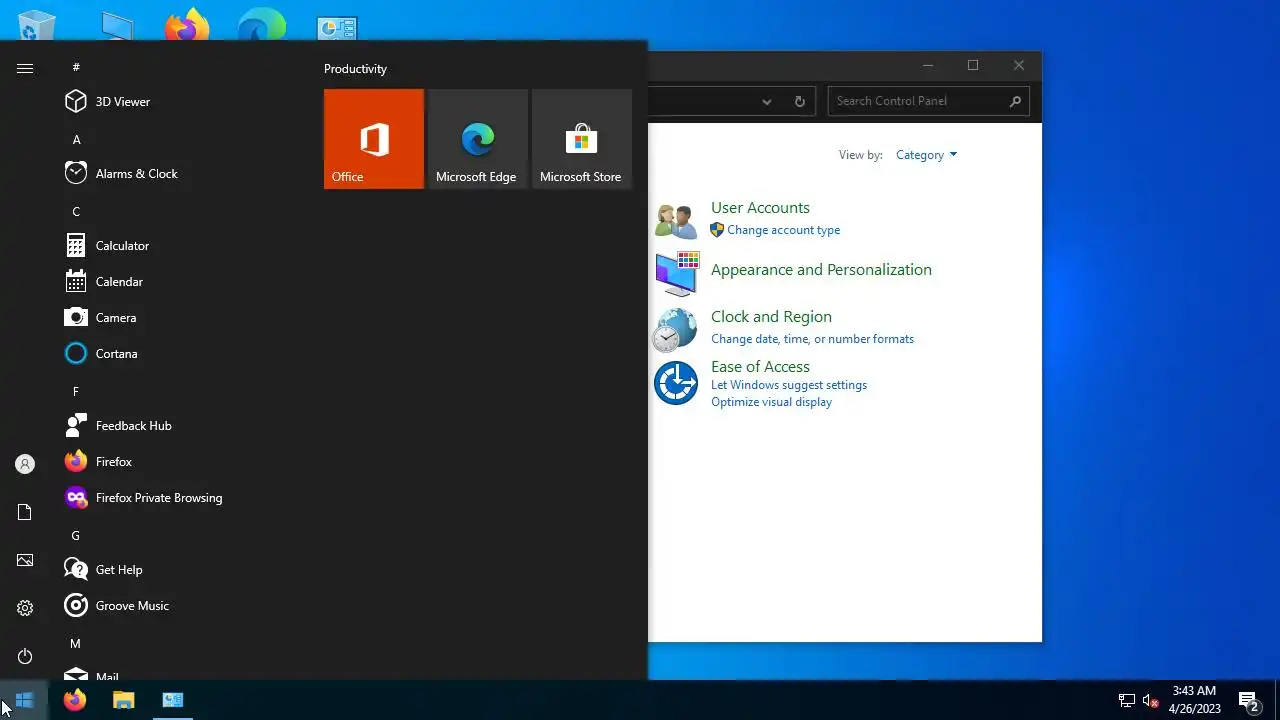Image resolution: width=1280 pixels, height=720 pixels.
Task: Open the View by Category dropdown
Action: [926, 155]
